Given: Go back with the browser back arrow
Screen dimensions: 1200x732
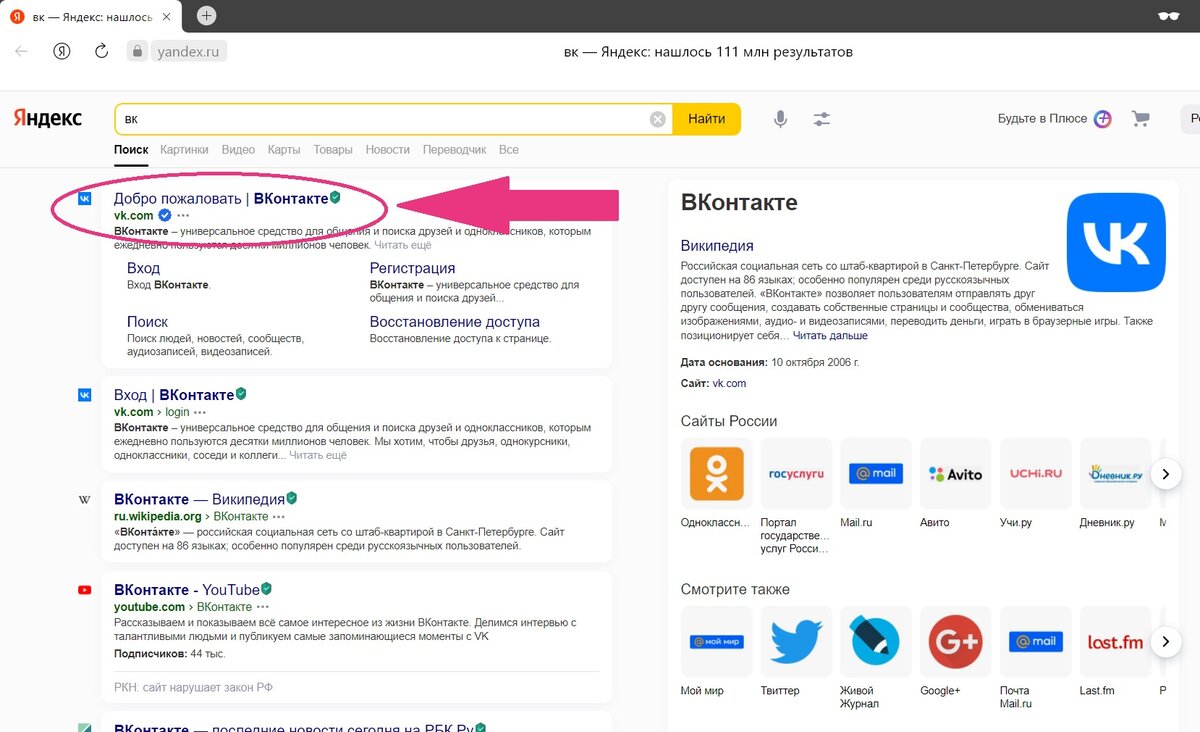Looking at the screenshot, I should coord(21,52).
